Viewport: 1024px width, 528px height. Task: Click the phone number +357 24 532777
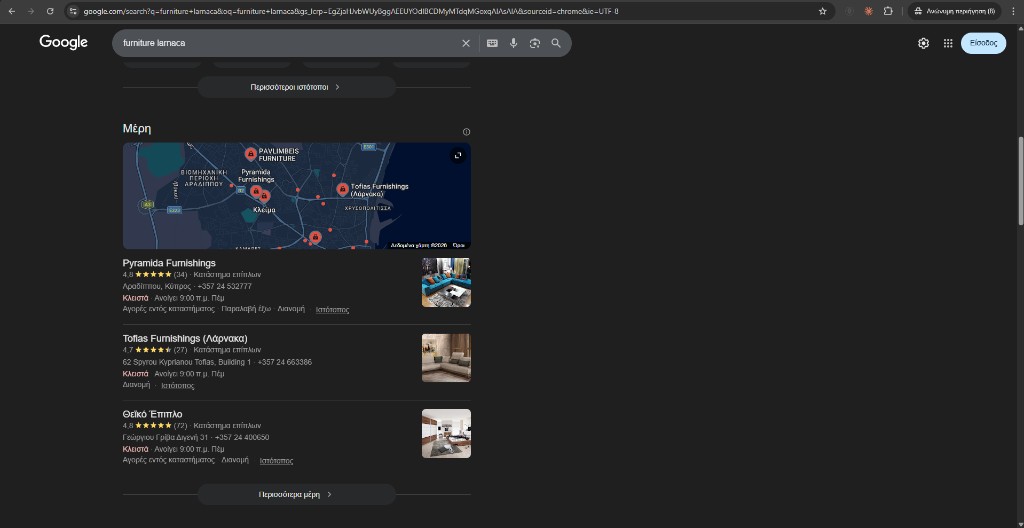(225, 286)
